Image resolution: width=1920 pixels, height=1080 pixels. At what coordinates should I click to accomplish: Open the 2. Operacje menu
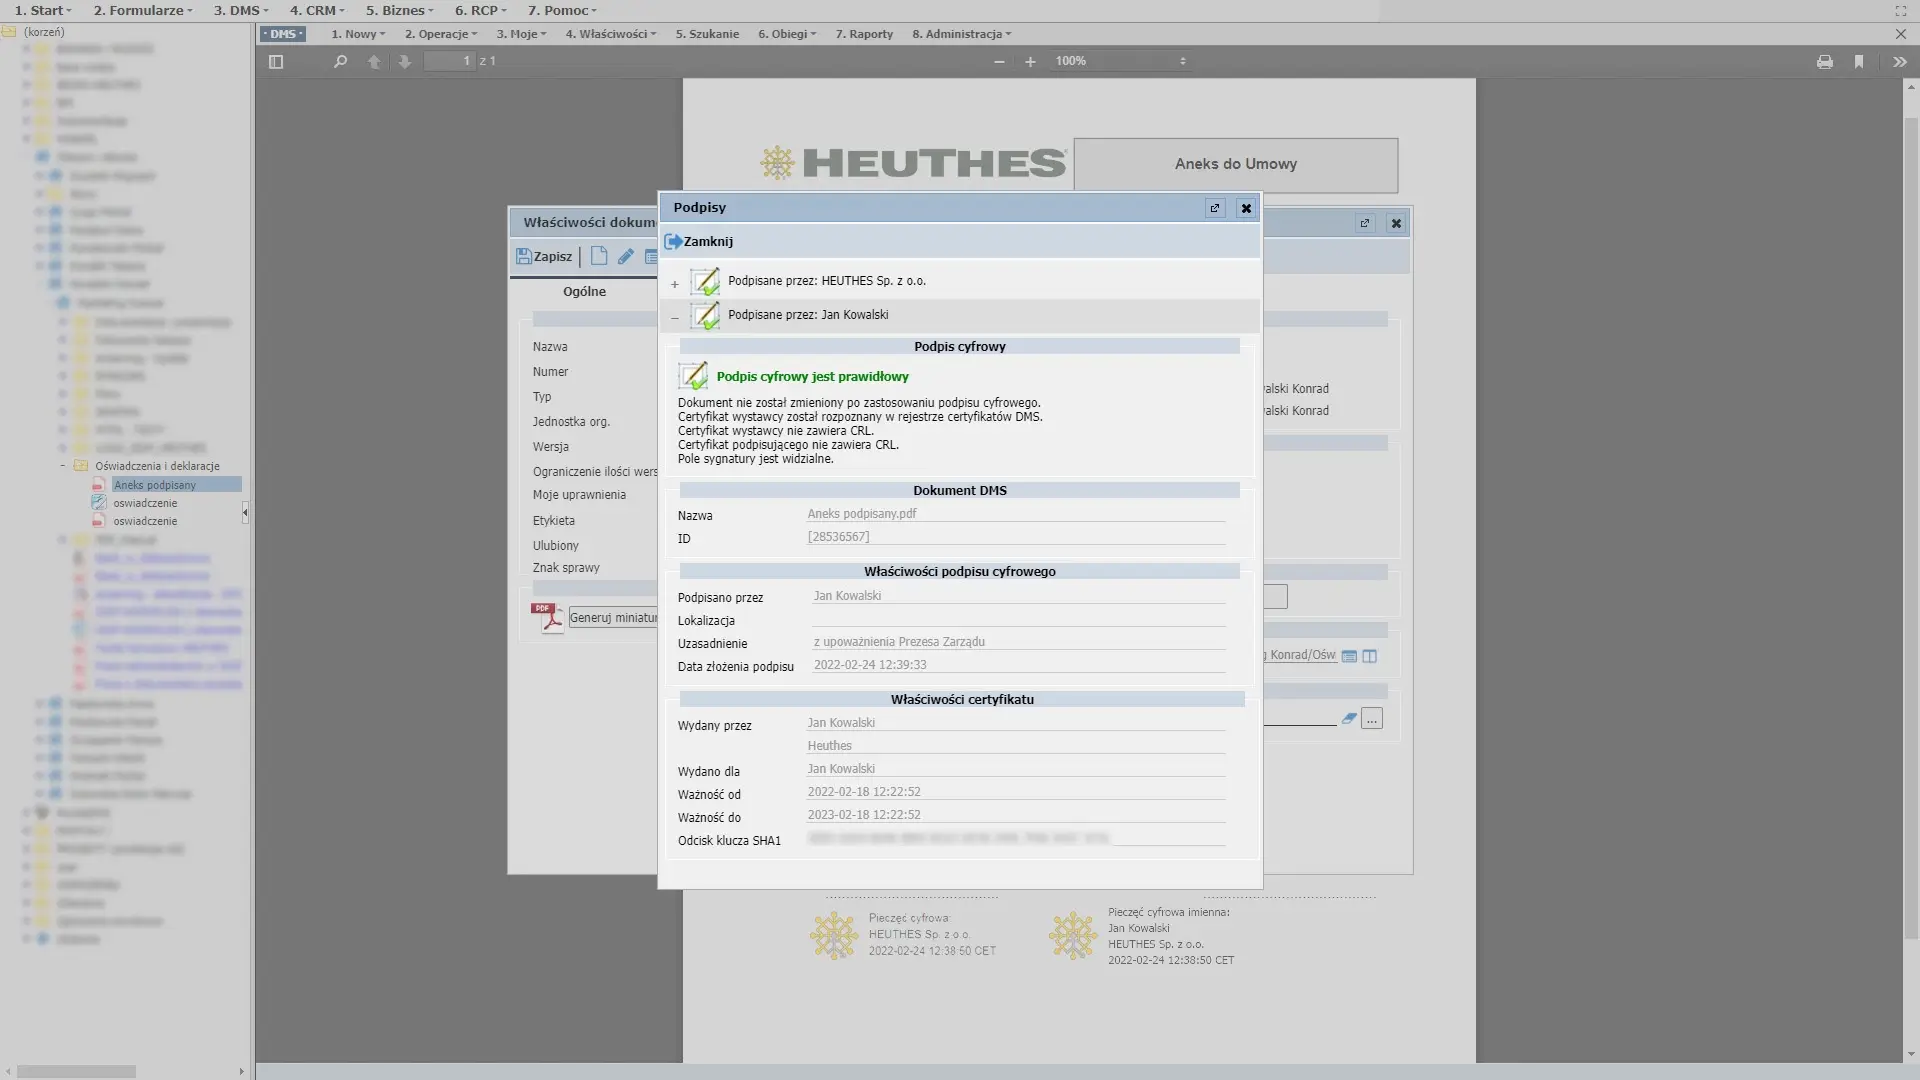(440, 34)
